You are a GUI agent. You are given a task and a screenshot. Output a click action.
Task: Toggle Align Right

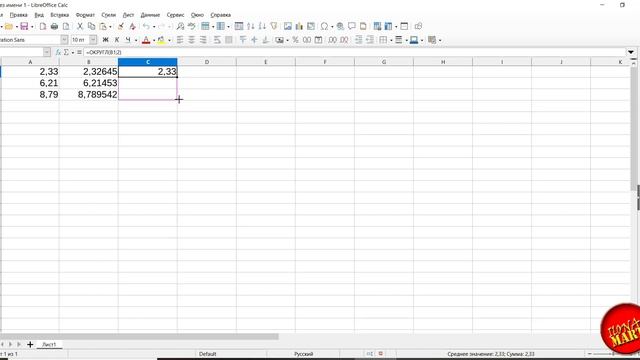coord(203,40)
